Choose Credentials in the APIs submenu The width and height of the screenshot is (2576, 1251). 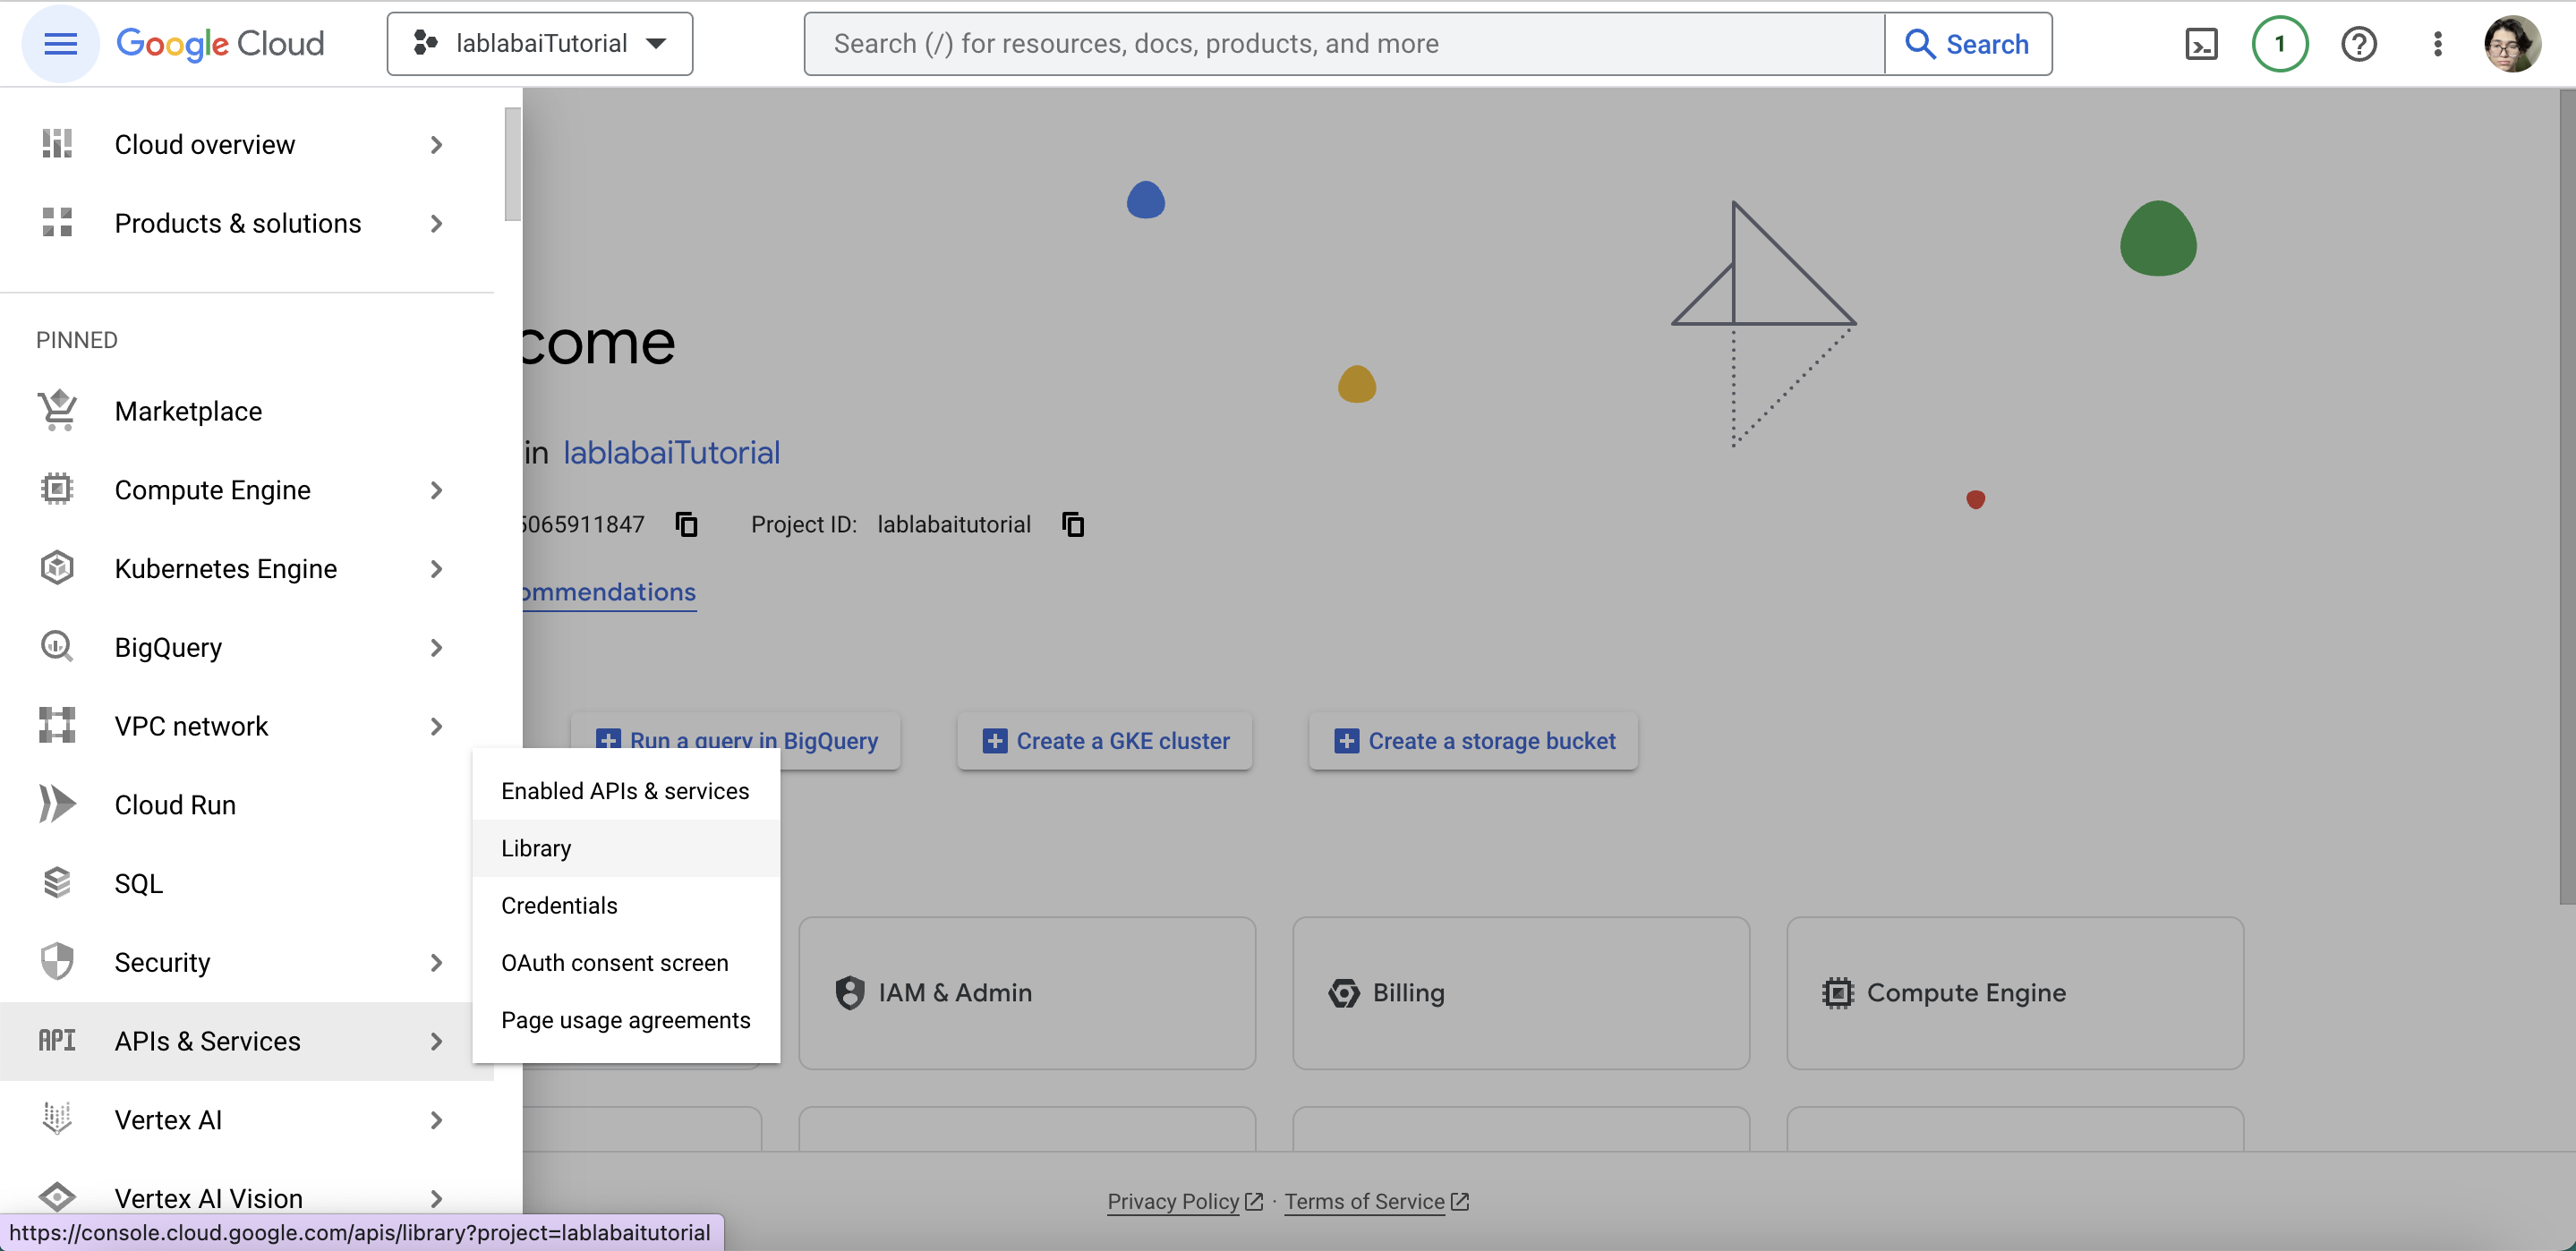559,905
